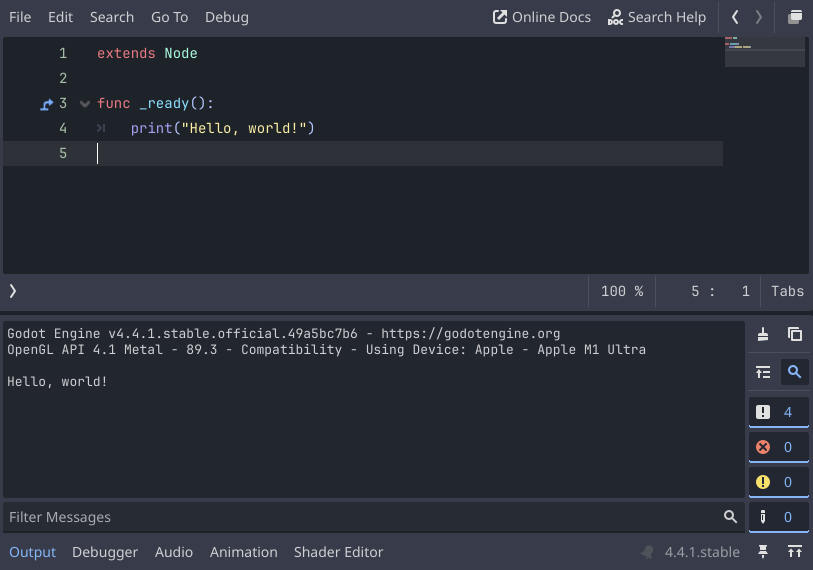
Task: Fold the _ready function using chevron
Action: coord(84,104)
